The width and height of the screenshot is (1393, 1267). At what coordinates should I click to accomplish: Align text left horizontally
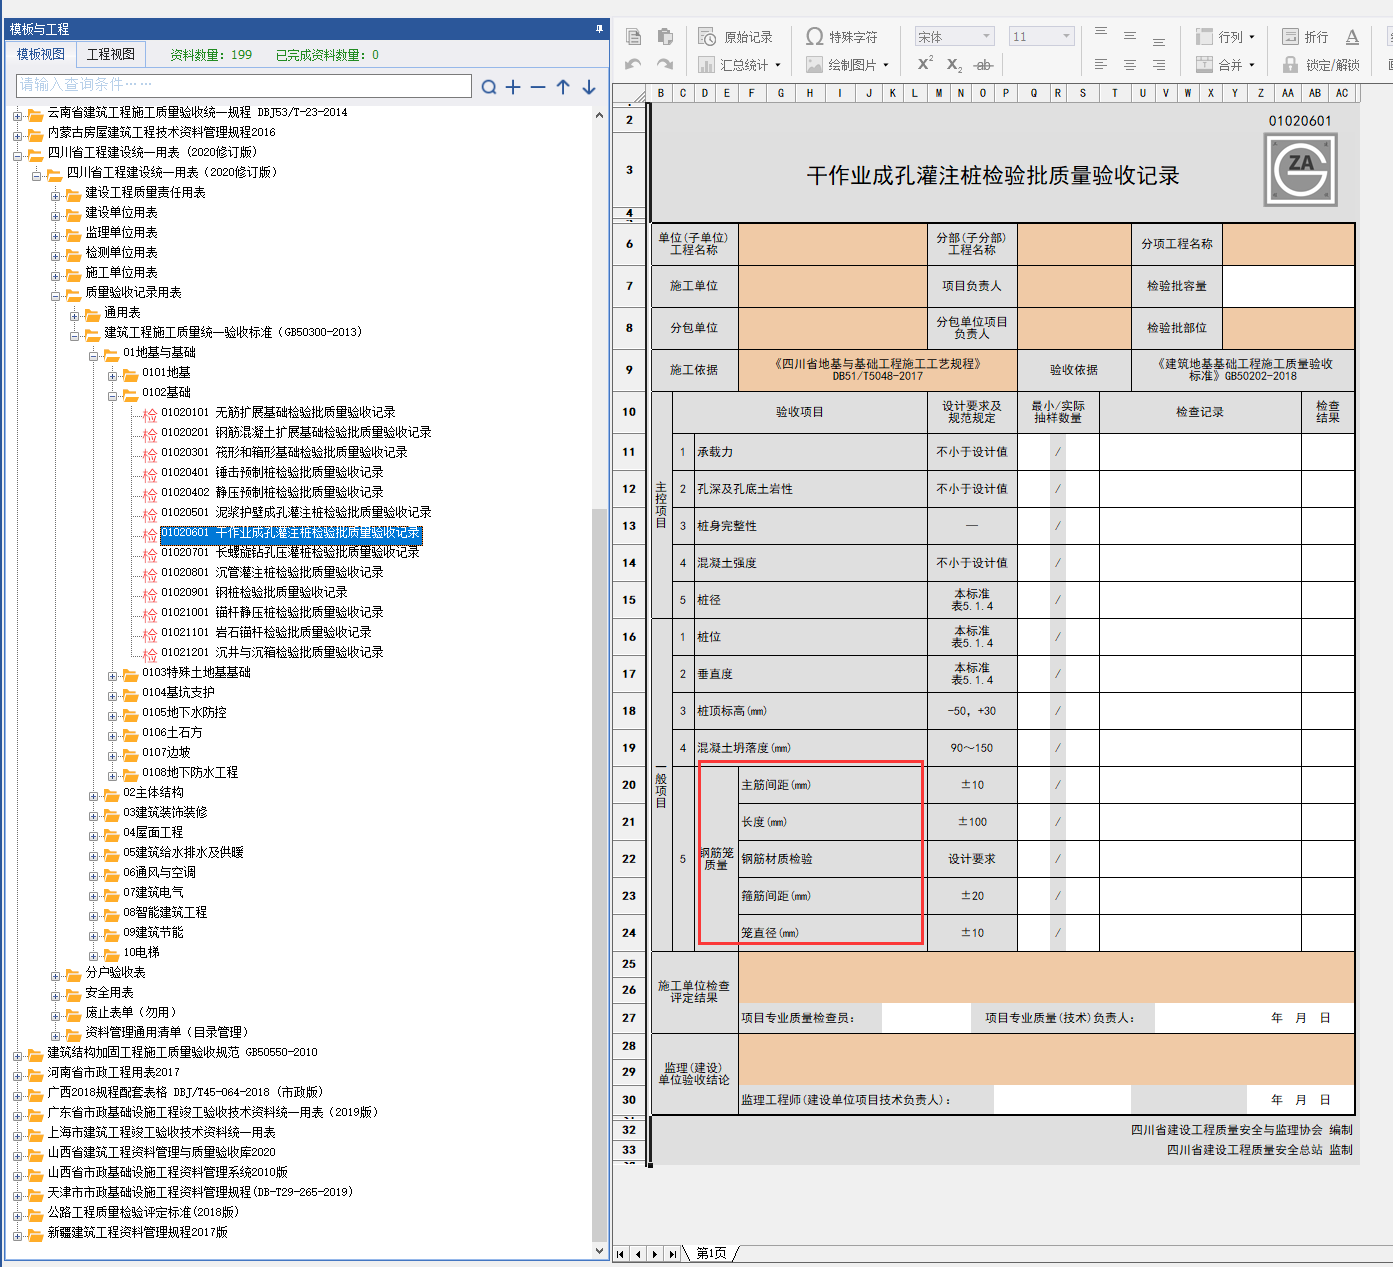(x=1101, y=65)
